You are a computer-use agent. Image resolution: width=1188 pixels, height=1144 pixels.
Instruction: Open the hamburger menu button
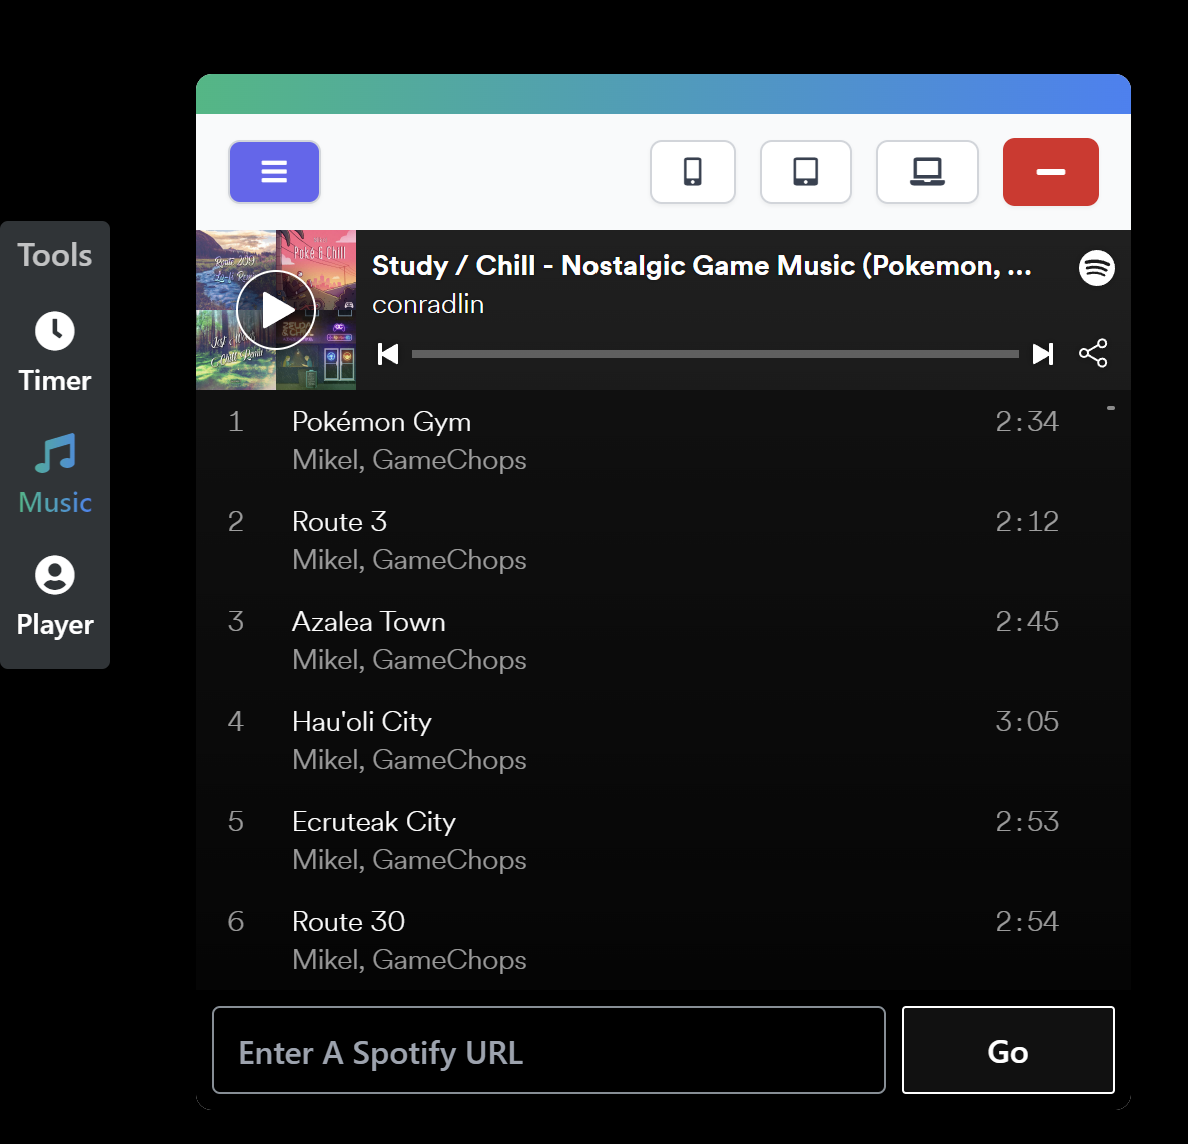pyautogui.click(x=274, y=171)
